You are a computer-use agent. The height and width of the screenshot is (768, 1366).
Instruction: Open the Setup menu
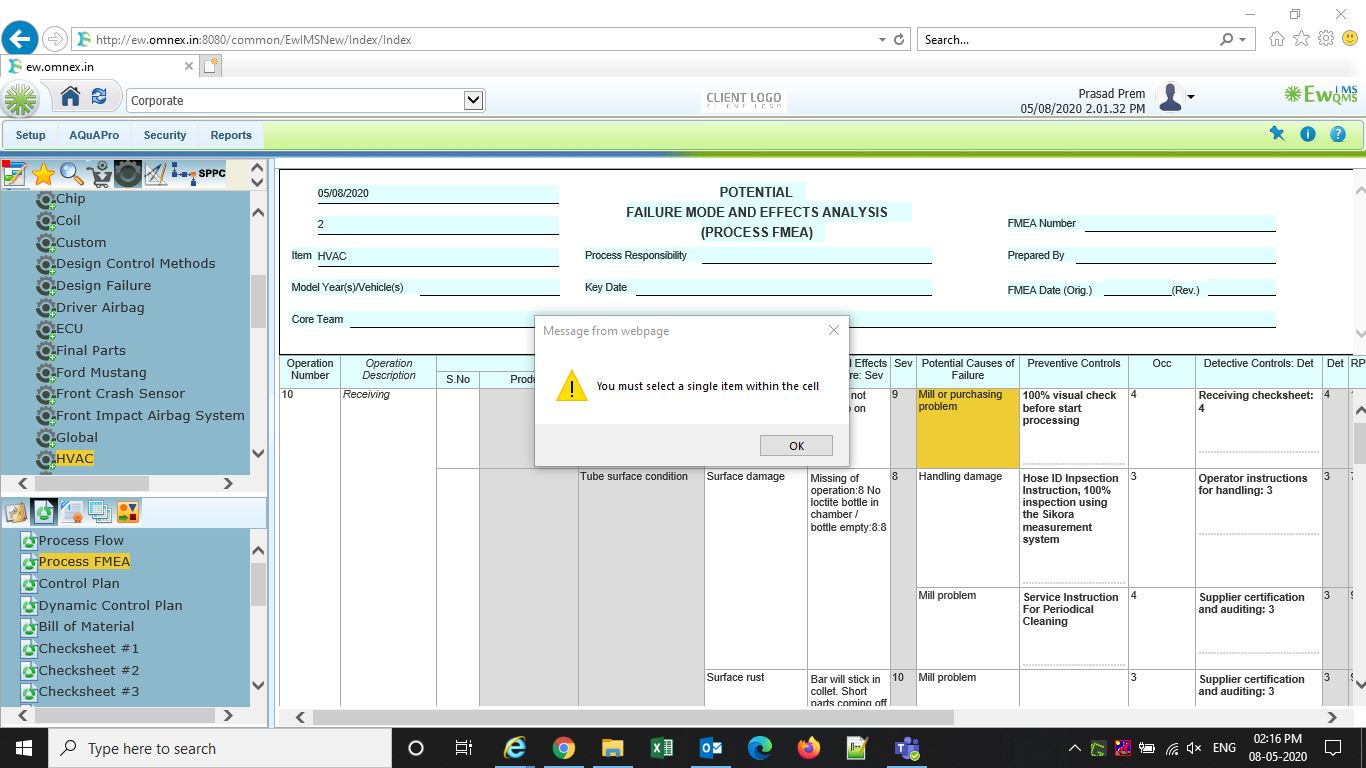point(30,135)
